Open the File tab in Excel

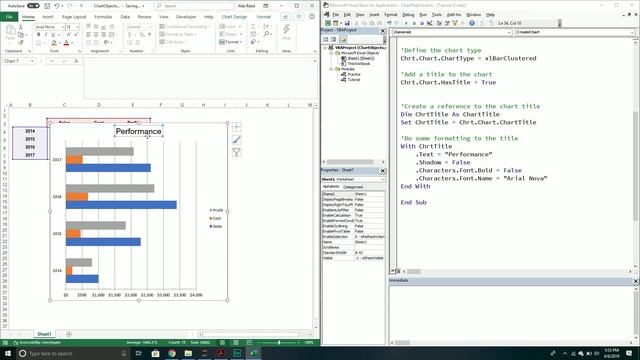pos(9,17)
